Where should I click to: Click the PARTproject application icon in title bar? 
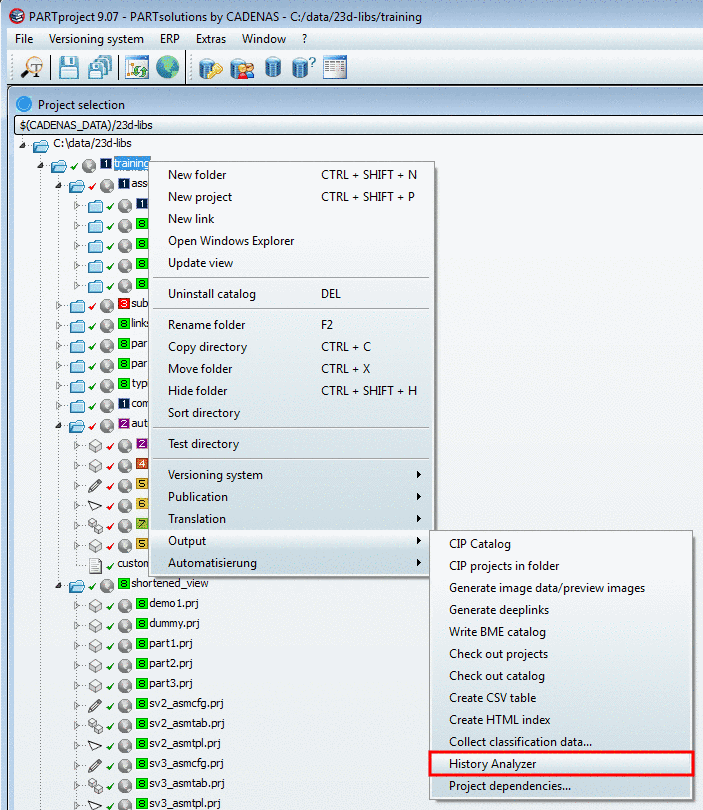point(17,16)
